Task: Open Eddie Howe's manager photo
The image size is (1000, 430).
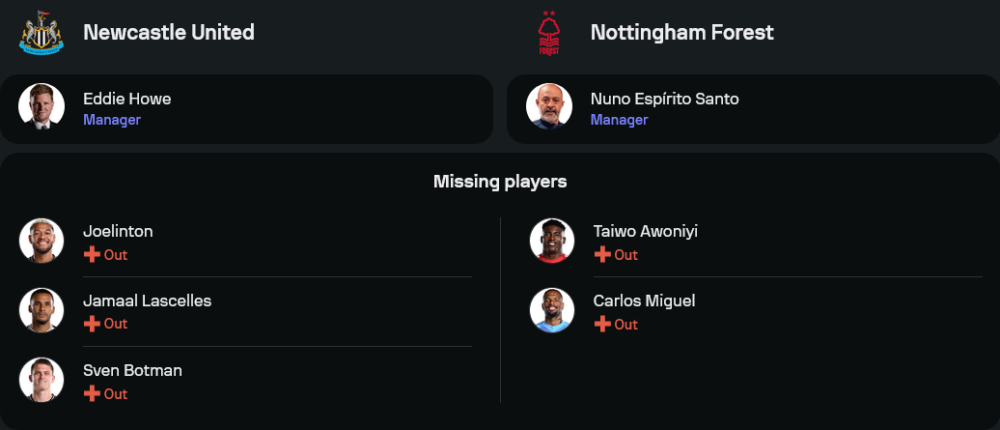Action: click(x=41, y=107)
